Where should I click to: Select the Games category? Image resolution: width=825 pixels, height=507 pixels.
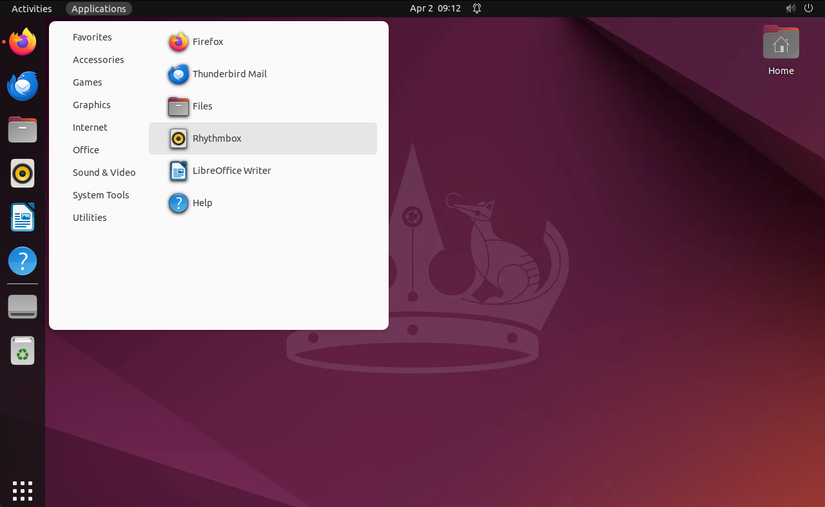tap(87, 83)
